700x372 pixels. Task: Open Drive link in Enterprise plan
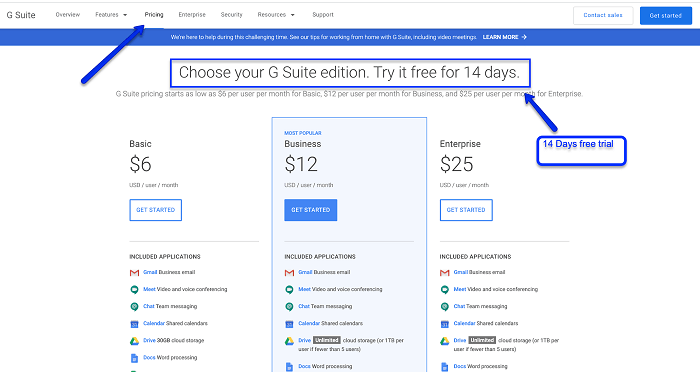tap(460, 340)
